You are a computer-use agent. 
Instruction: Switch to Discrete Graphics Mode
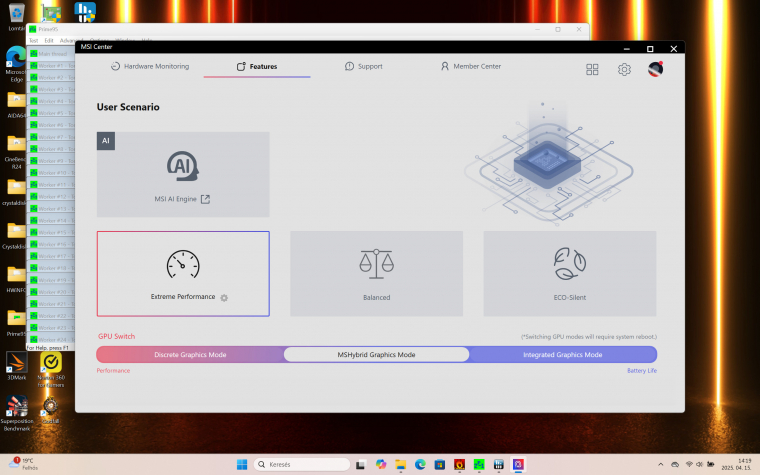click(x=190, y=355)
